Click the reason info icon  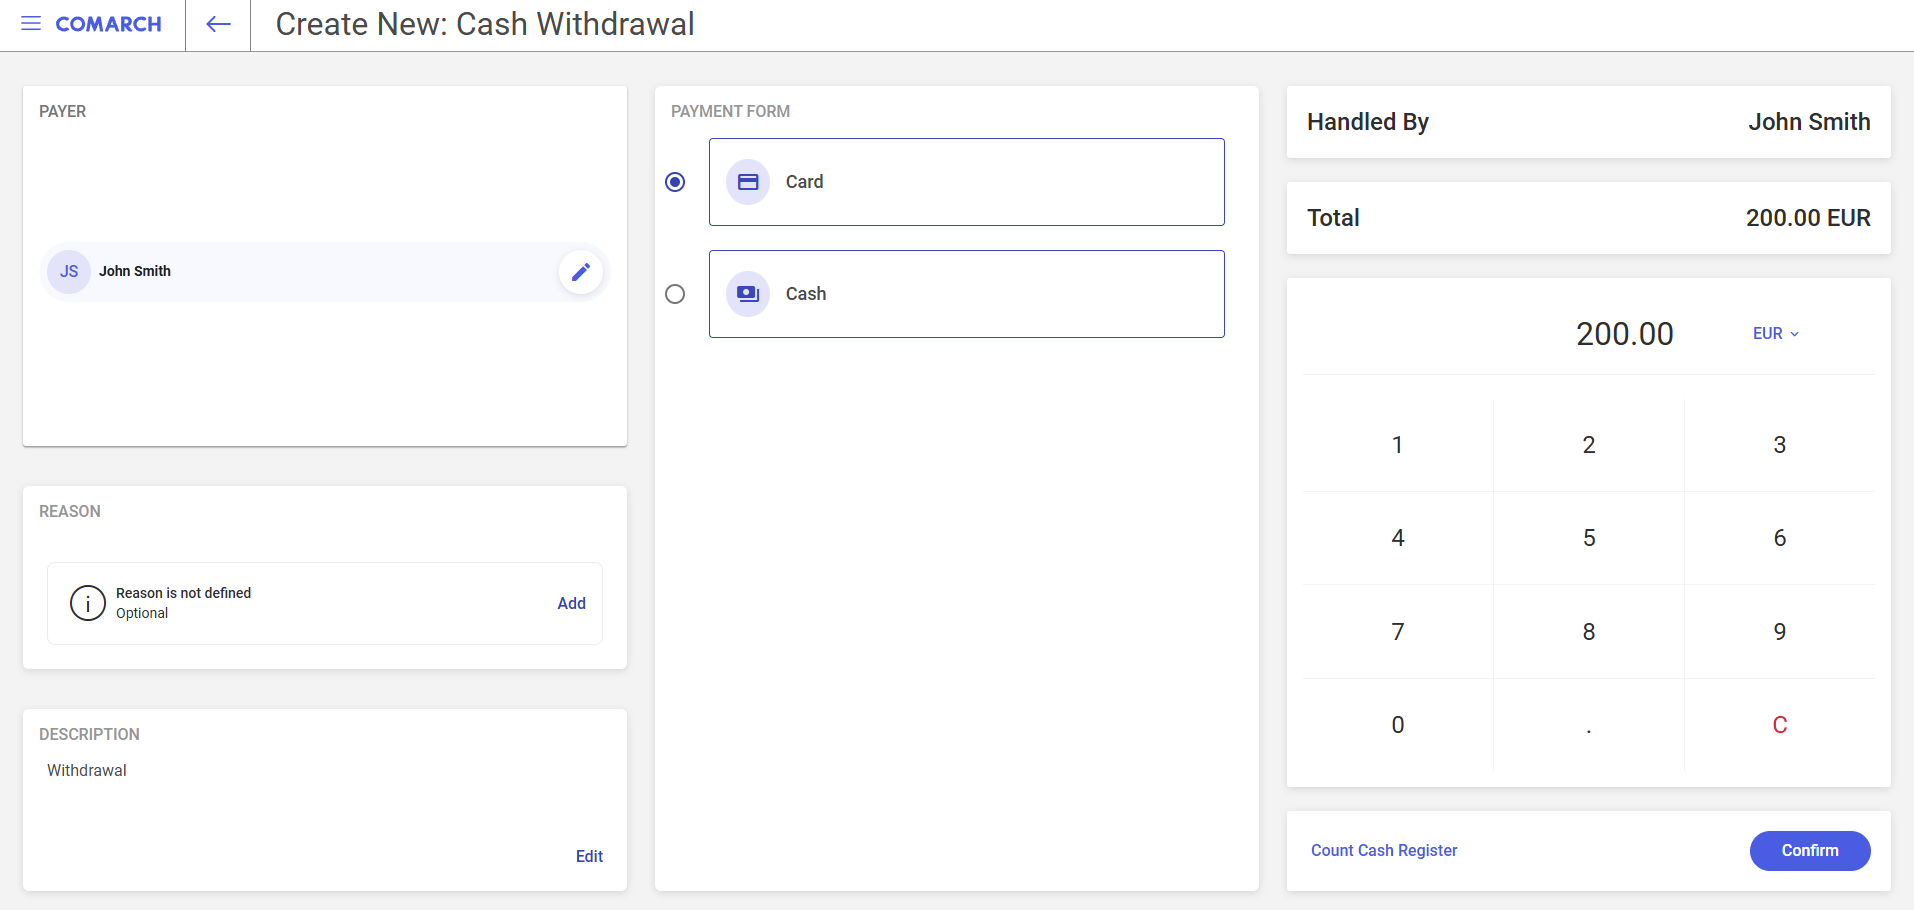[88, 603]
